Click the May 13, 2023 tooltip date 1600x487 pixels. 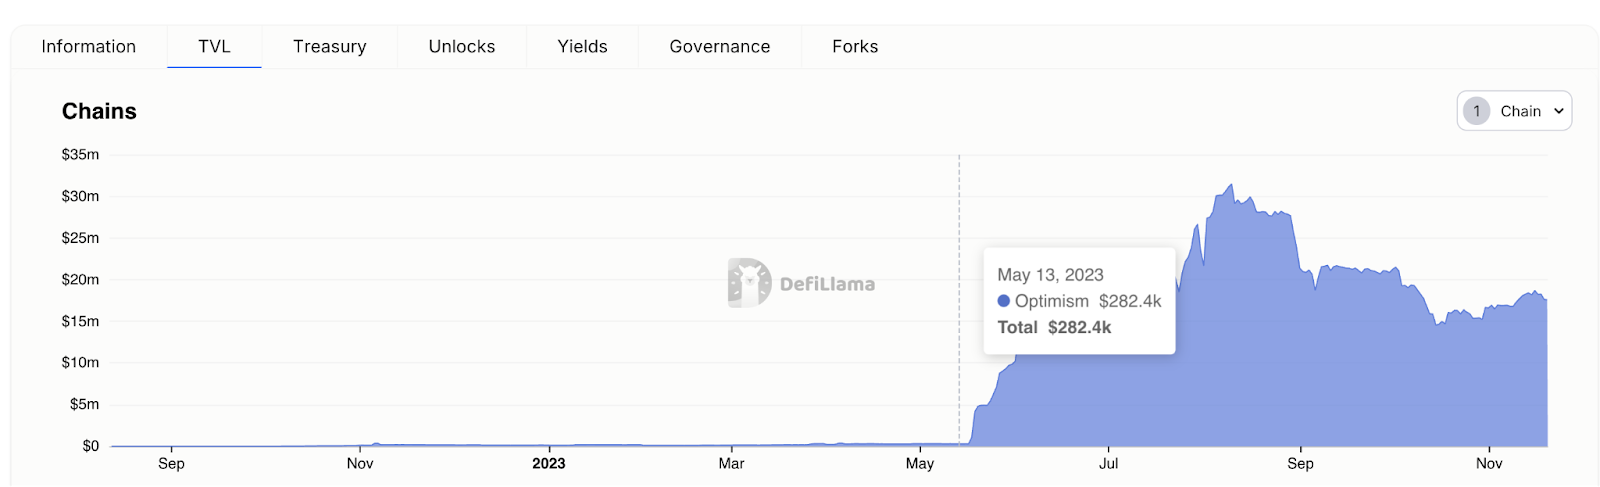pos(1050,275)
